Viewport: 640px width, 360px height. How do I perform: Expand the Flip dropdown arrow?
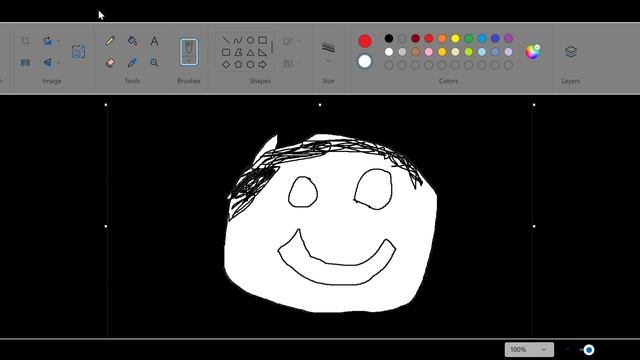(59, 63)
